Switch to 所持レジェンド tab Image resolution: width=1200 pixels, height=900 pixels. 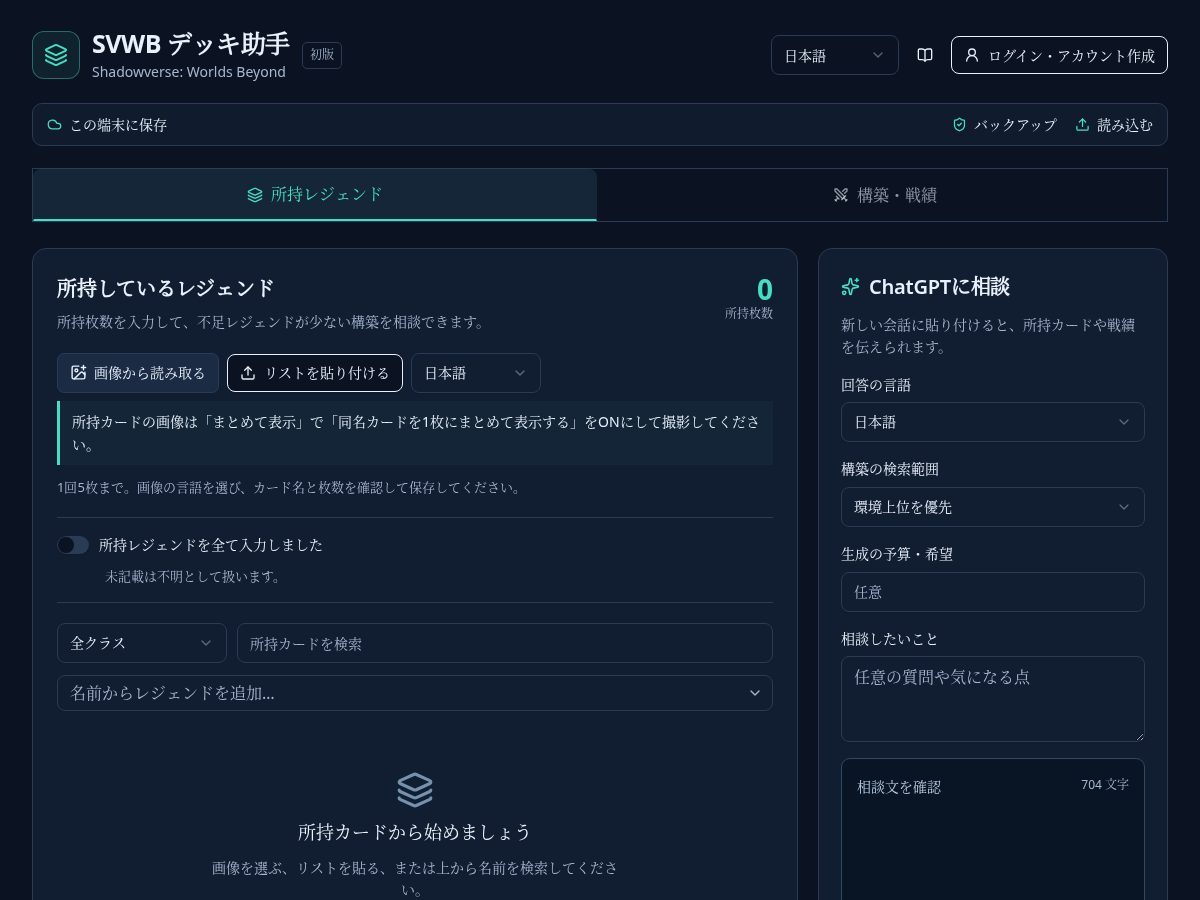click(315, 194)
